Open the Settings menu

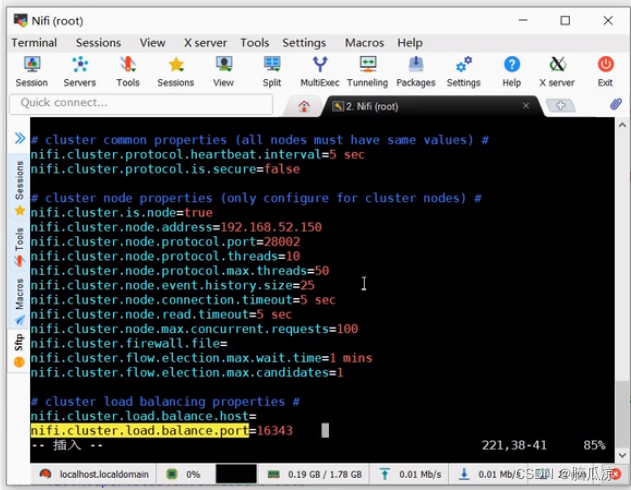tap(304, 43)
